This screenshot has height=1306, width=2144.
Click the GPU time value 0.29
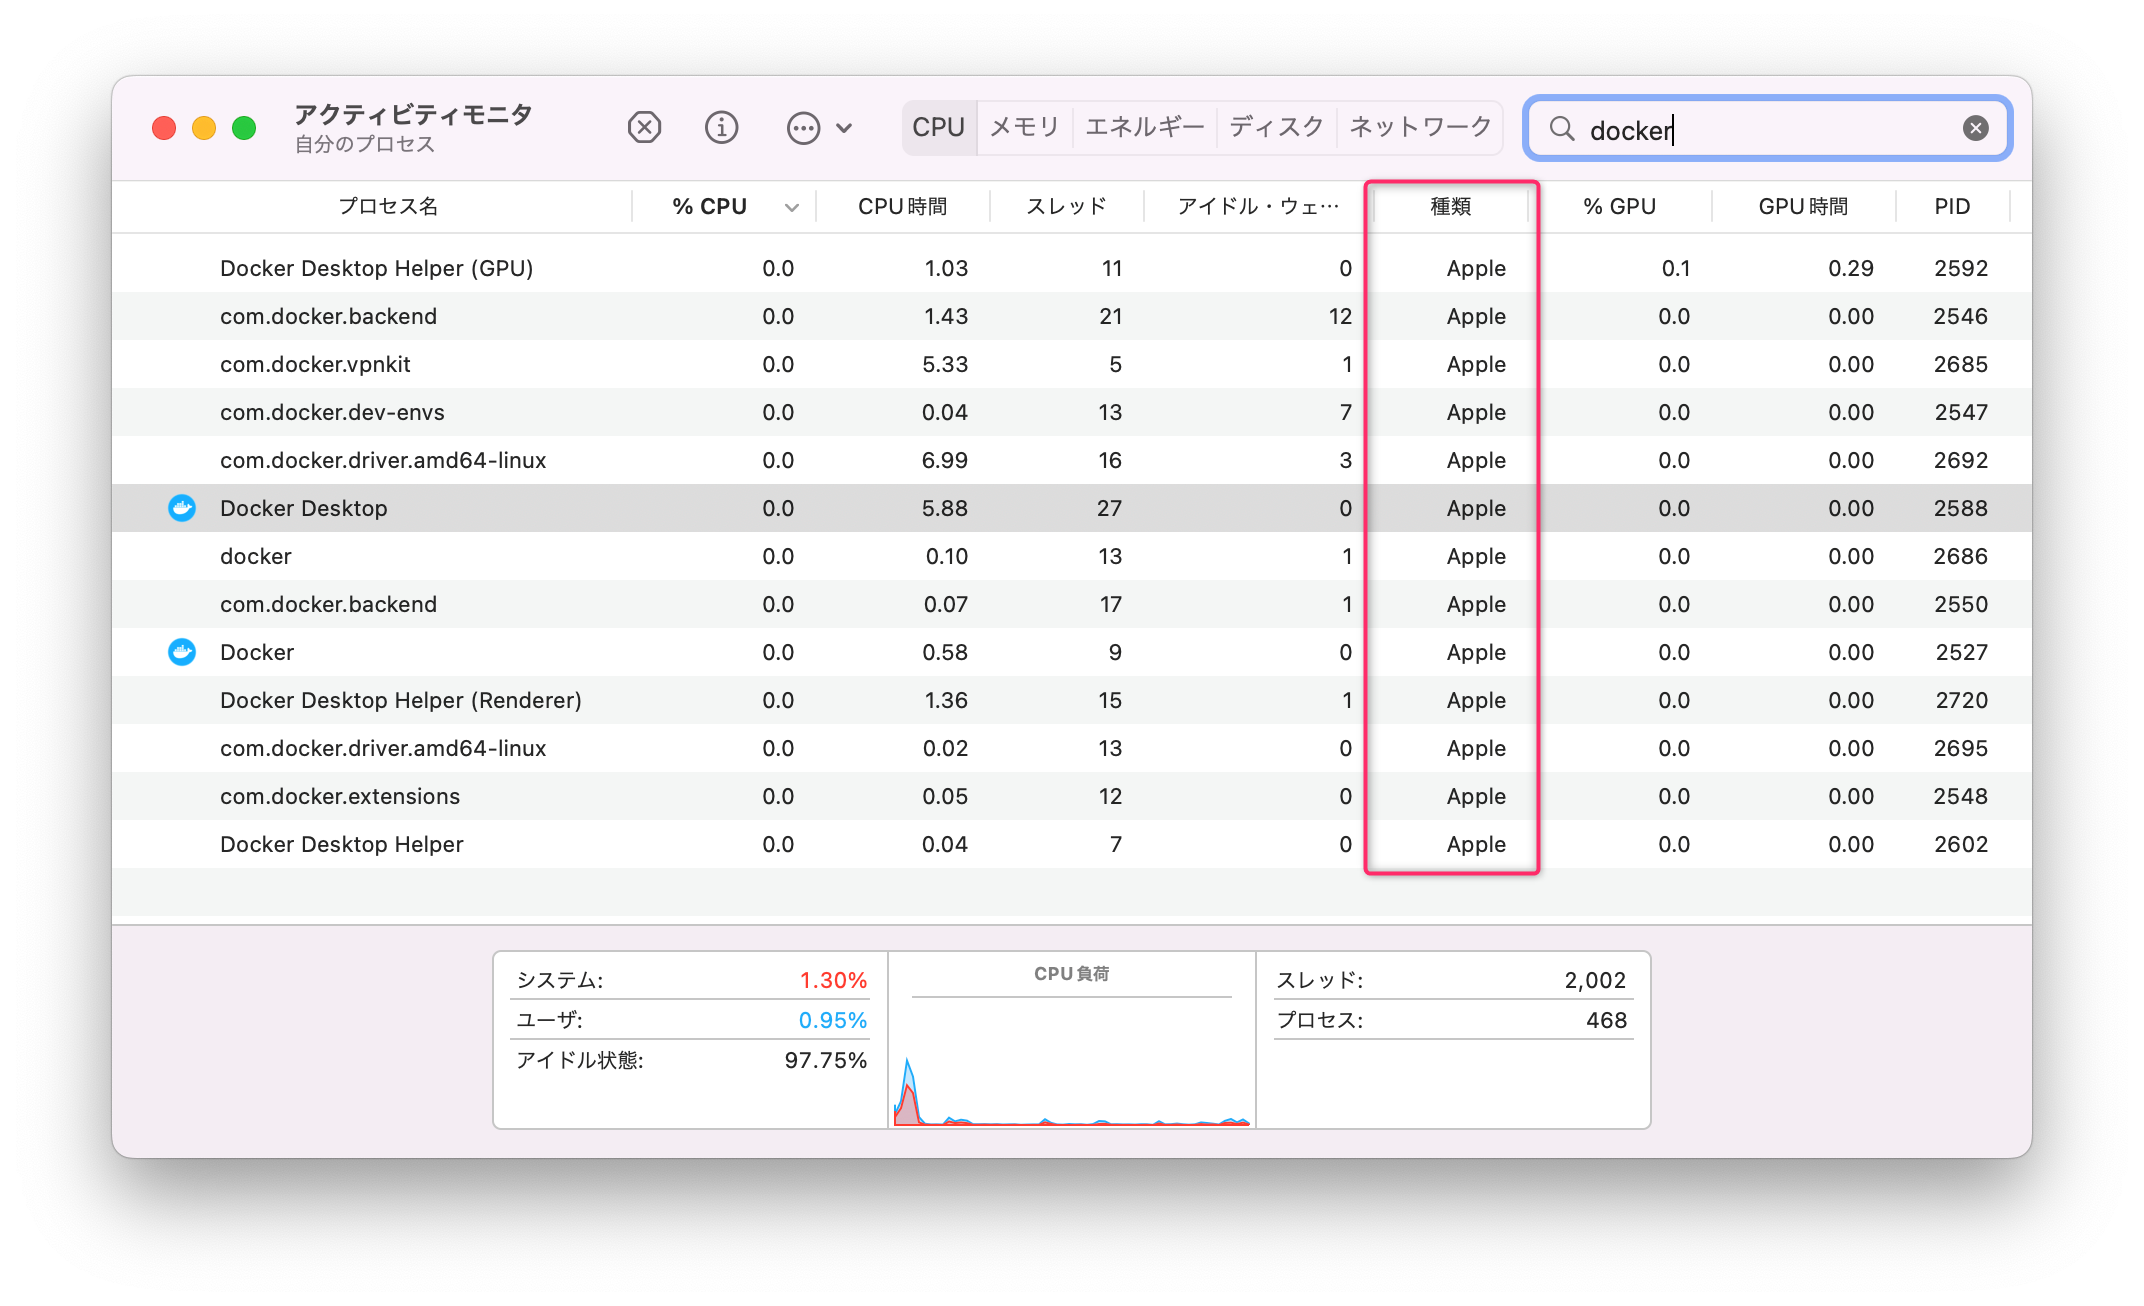(1851, 268)
